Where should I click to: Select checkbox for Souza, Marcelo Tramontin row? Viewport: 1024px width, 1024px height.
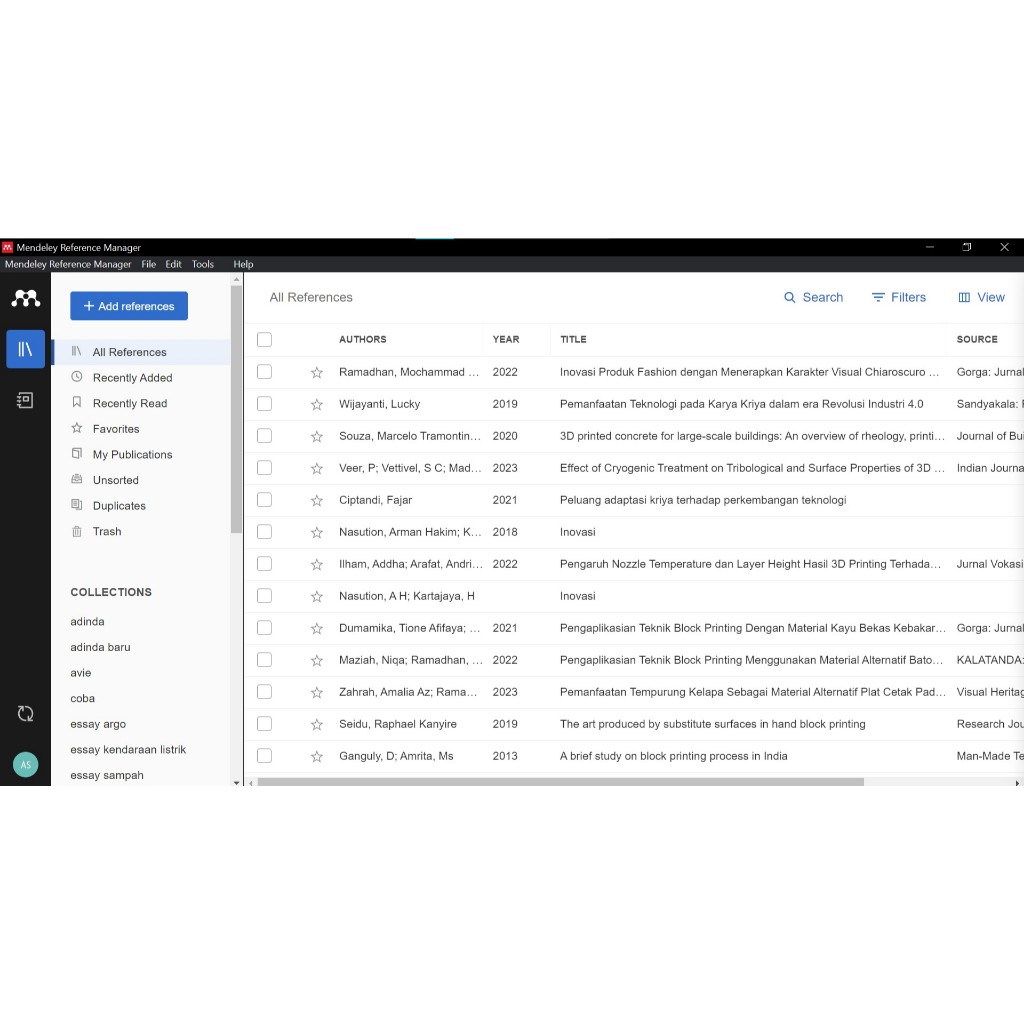(264, 436)
